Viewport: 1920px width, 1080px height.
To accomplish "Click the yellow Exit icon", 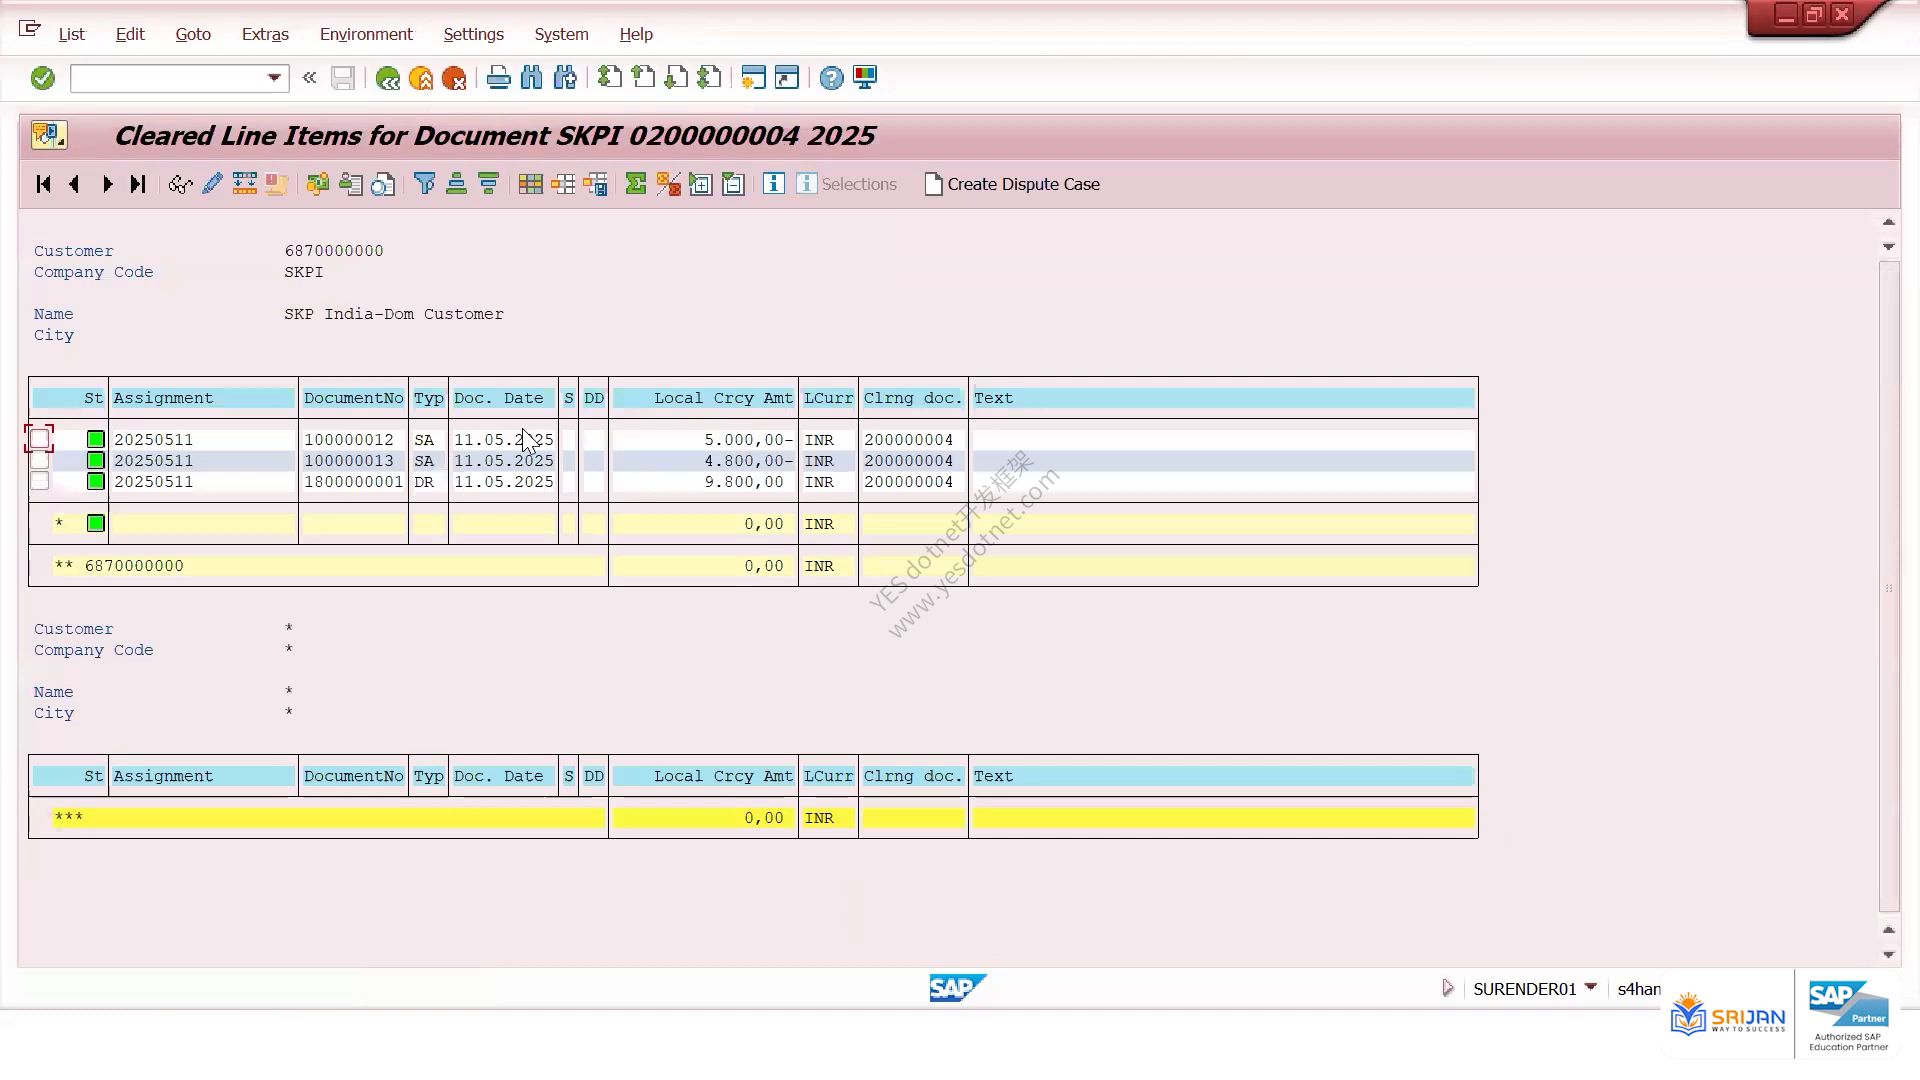I will 421,78.
